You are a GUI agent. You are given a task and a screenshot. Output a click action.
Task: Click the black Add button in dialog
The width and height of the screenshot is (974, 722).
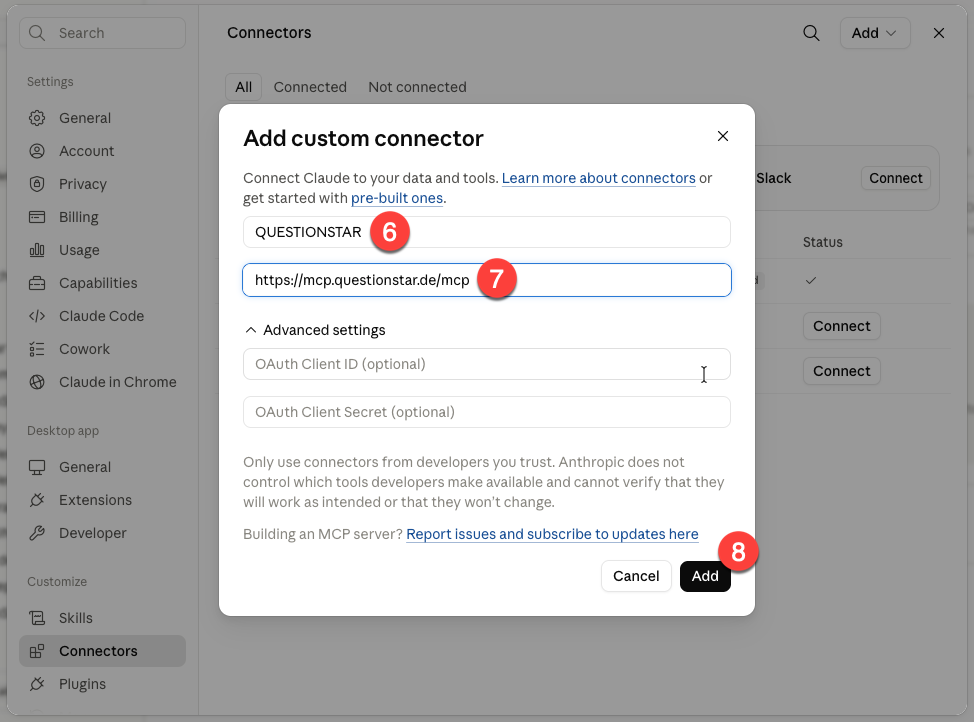tap(705, 576)
